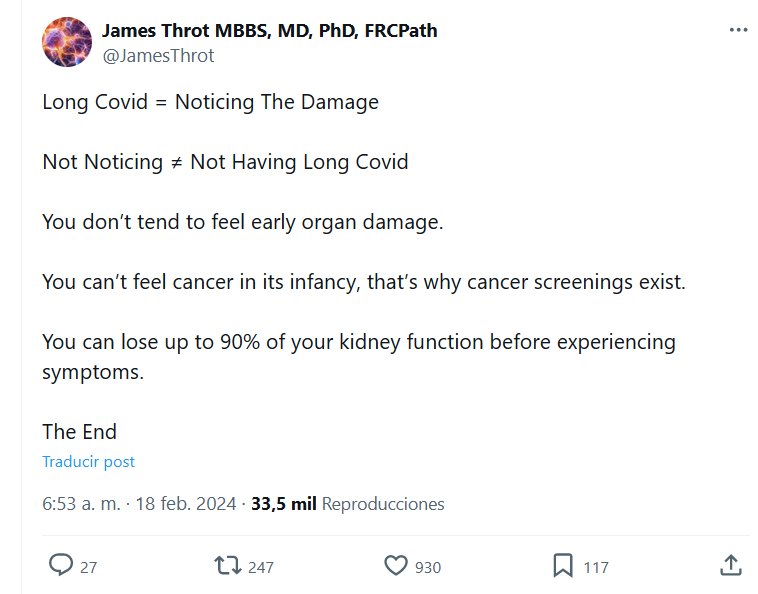Click the 6:53 a. m. timestamp
This screenshot has width=758, height=594.
80,504
